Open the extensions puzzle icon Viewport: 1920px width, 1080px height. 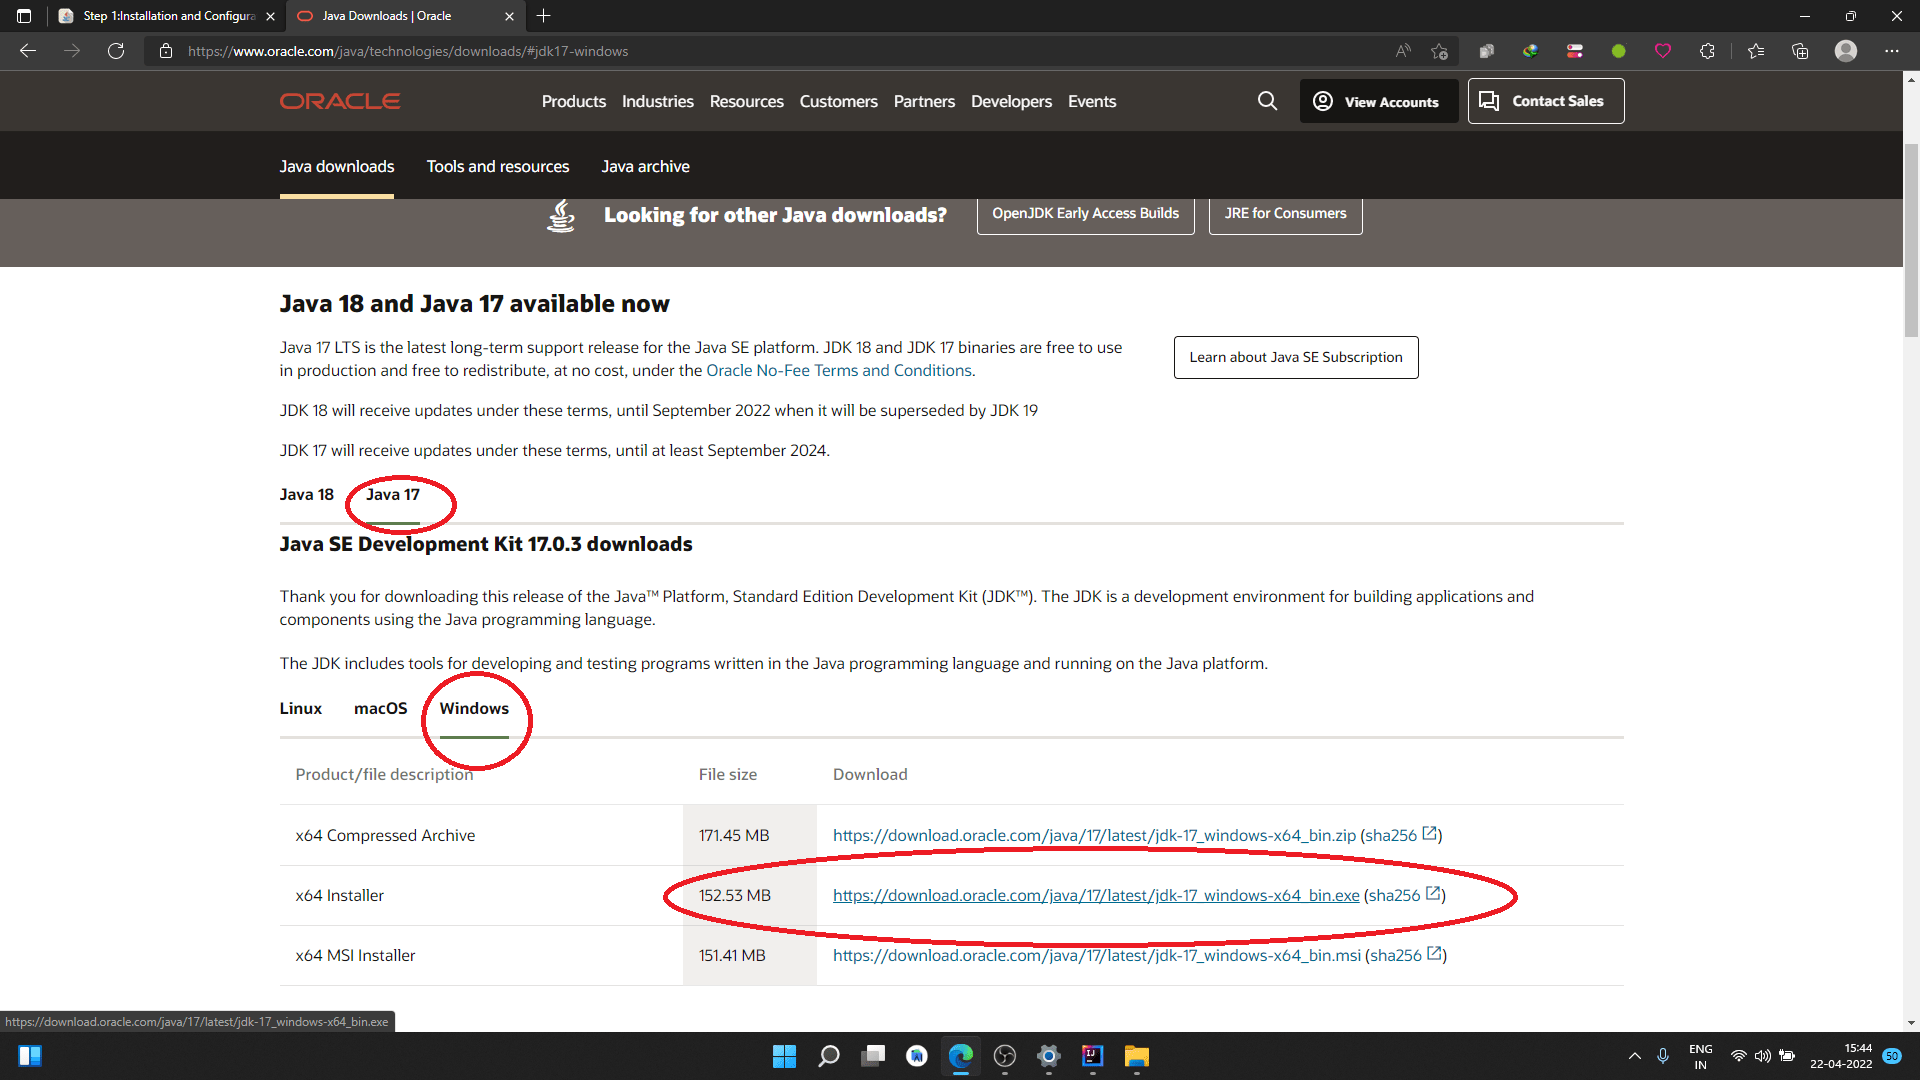1707,51
